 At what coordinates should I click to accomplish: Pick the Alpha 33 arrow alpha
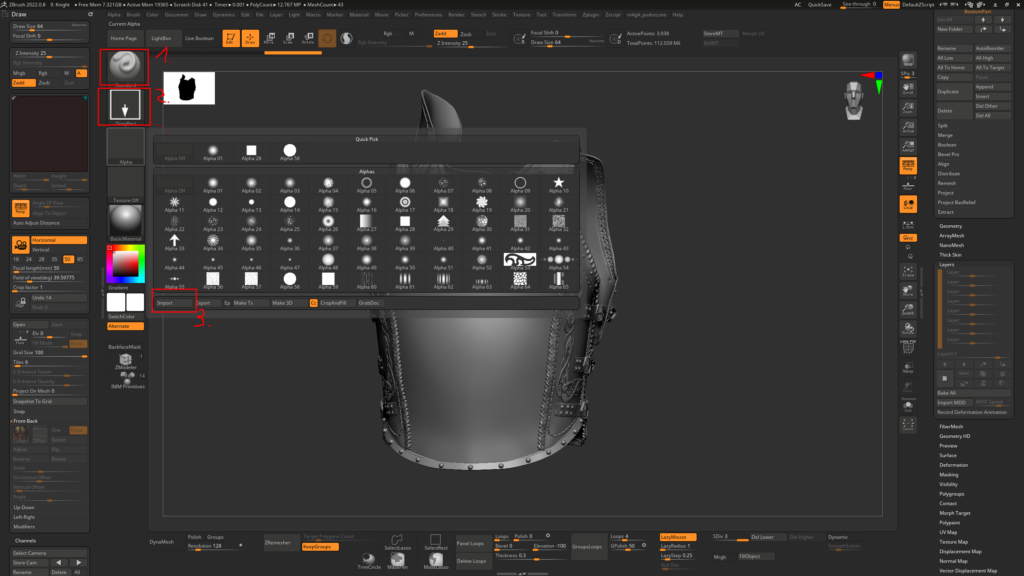coord(175,242)
